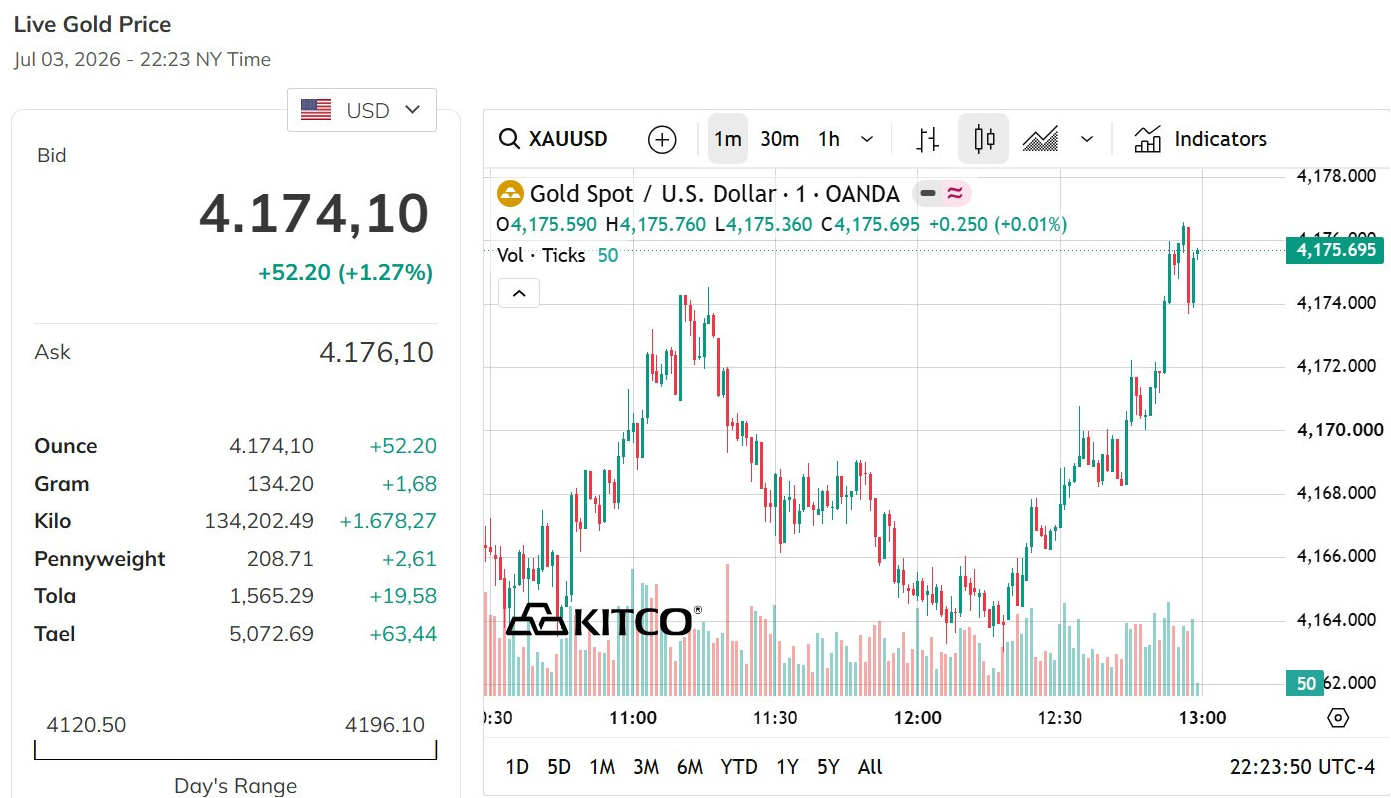
Task: Select the 5D date range
Action: (x=559, y=767)
